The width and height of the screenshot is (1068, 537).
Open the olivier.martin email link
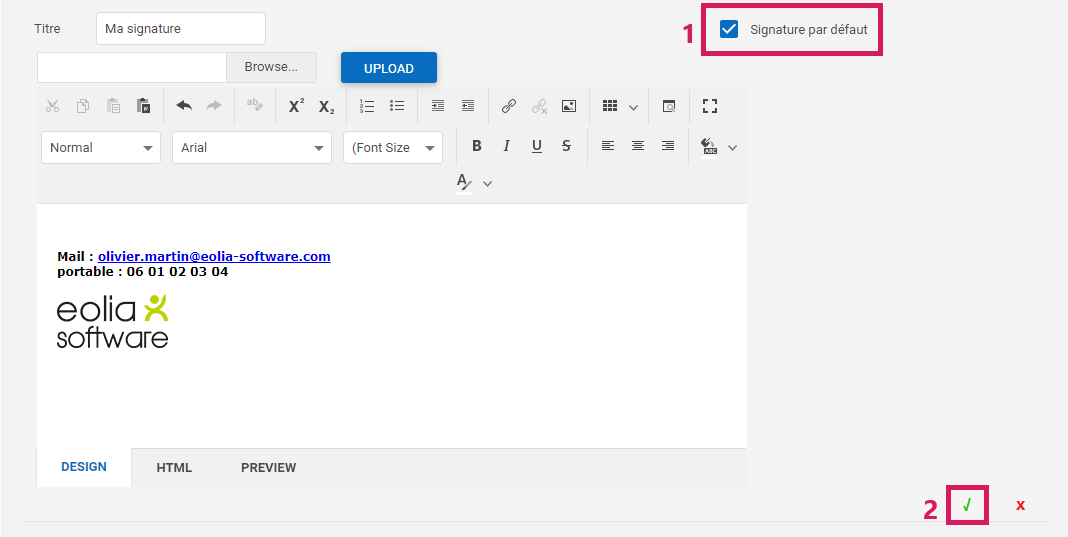click(x=214, y=257)
